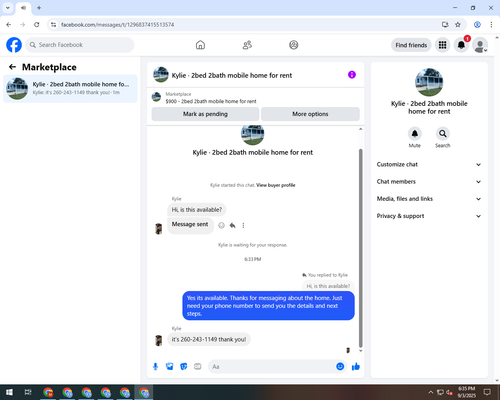Click the browser Back arrow
Screen dimensions: 500x400
point(9,25)
